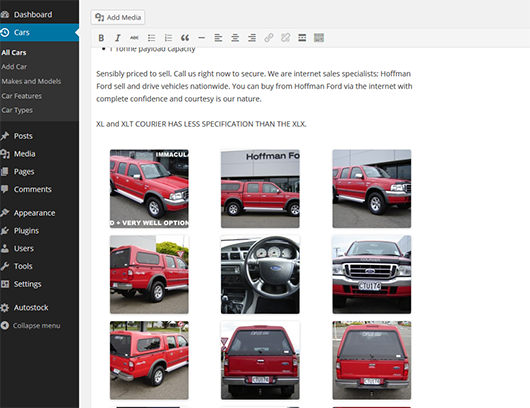Select the steering wheel interior thumbnail
Screen dimensions: 530x408
click(260, 274)
